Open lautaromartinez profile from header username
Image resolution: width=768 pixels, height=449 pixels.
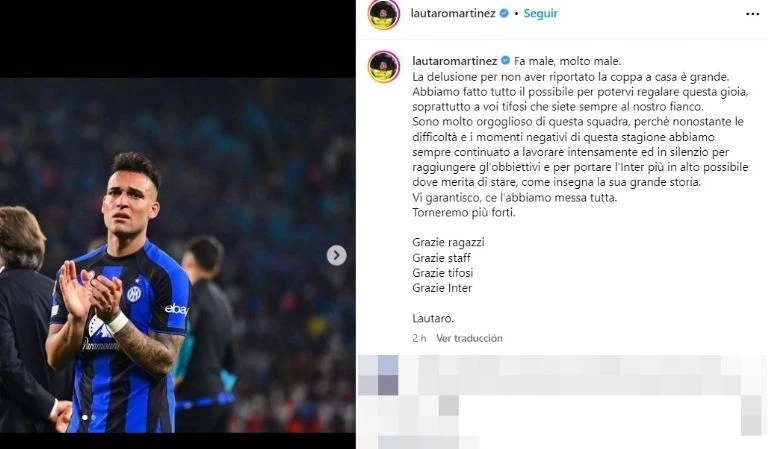453,14
